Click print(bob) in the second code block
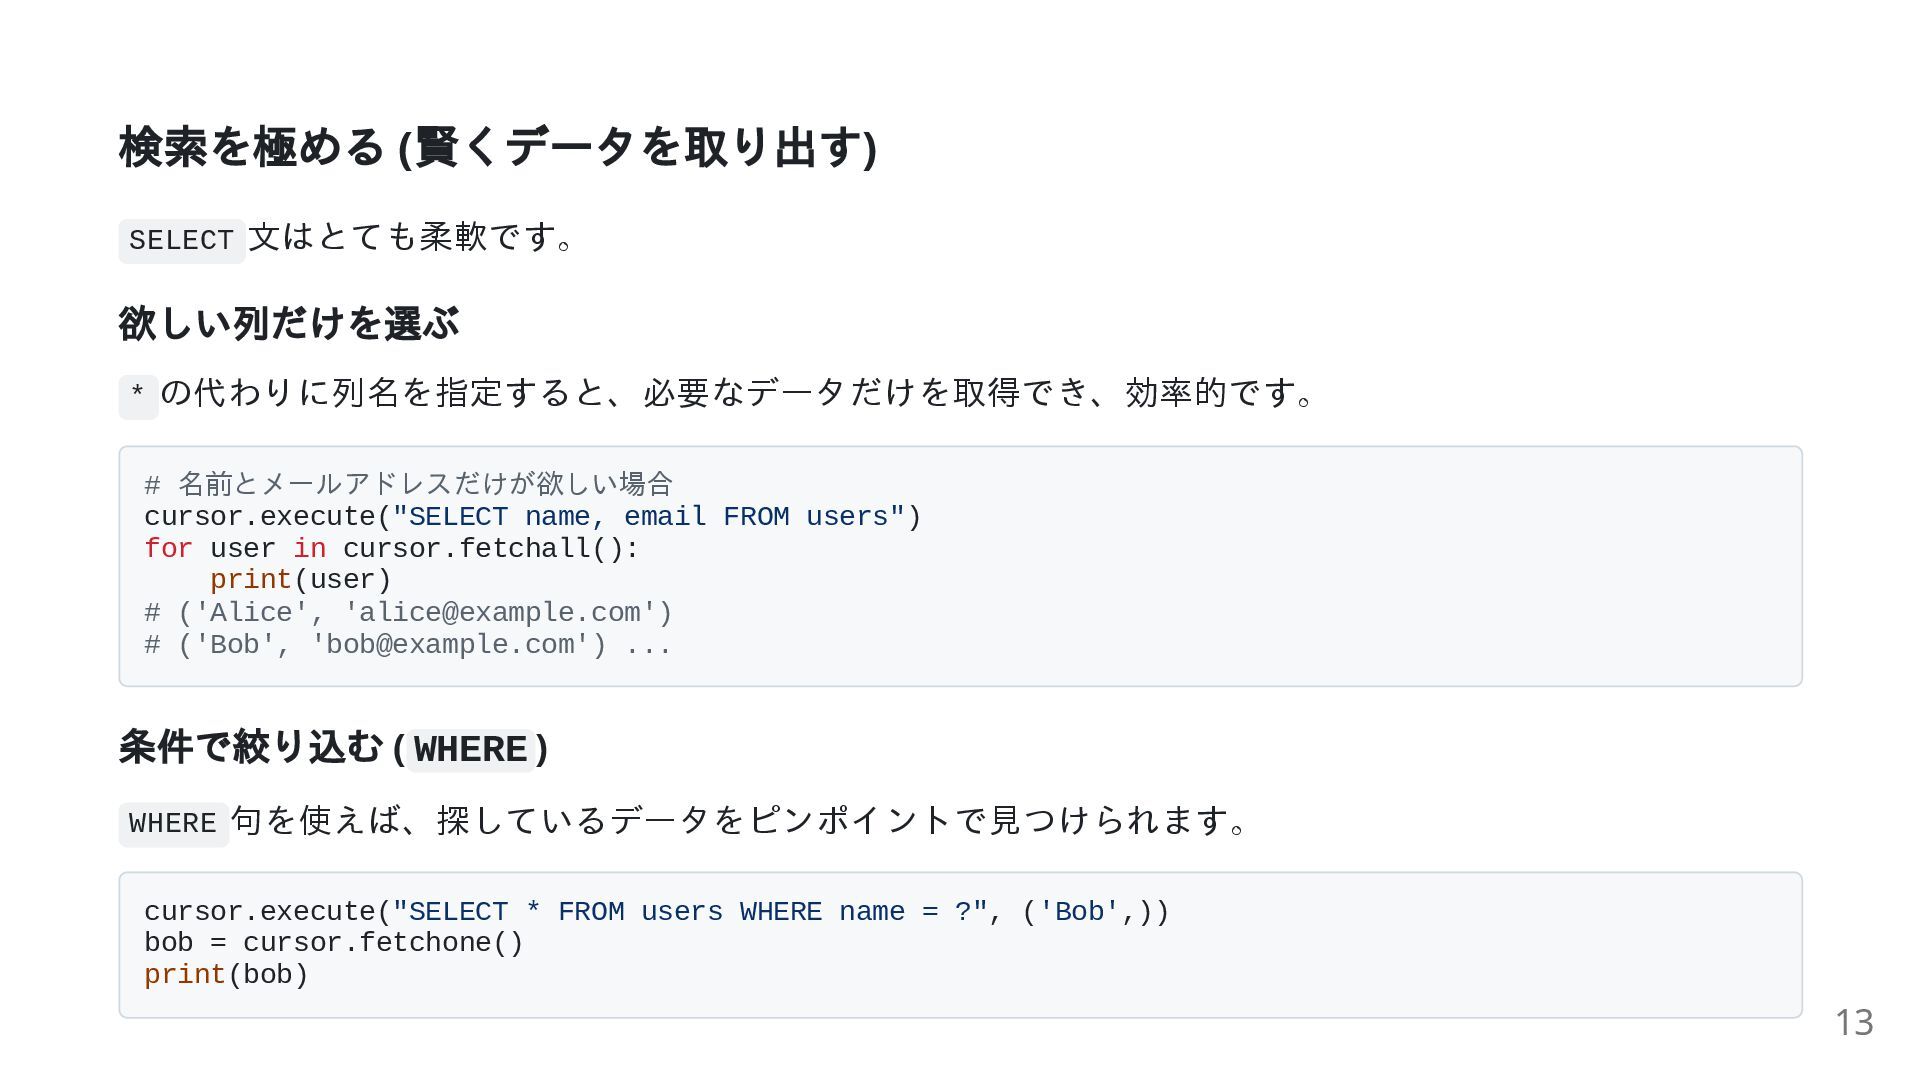This screenshot has height=1080, width=1920. click(x=226, y=975)
